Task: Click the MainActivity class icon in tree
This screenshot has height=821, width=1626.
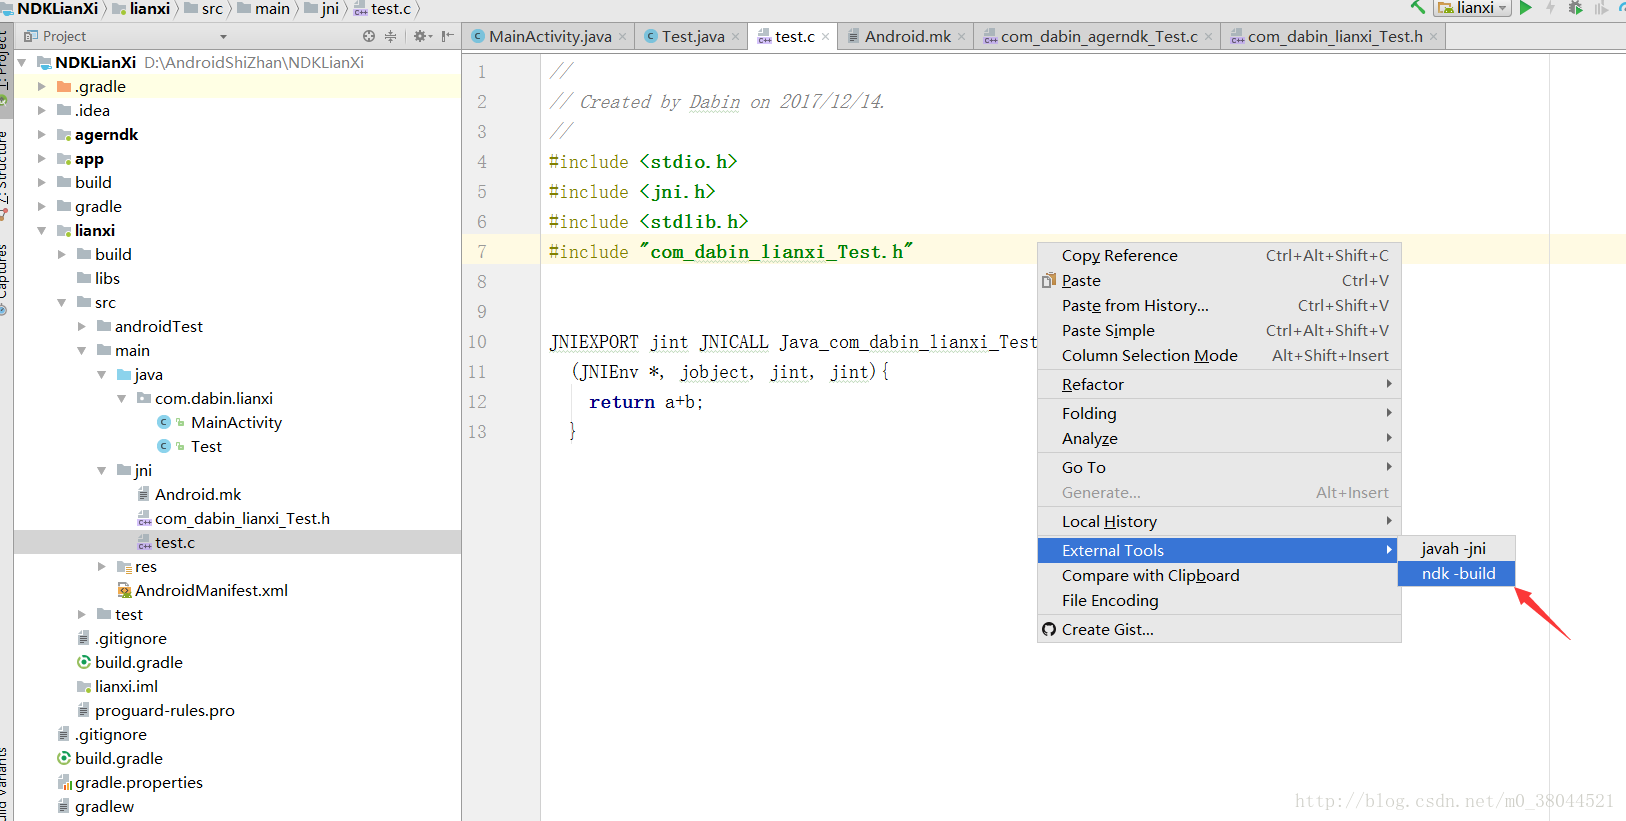Action: [164, 422]
